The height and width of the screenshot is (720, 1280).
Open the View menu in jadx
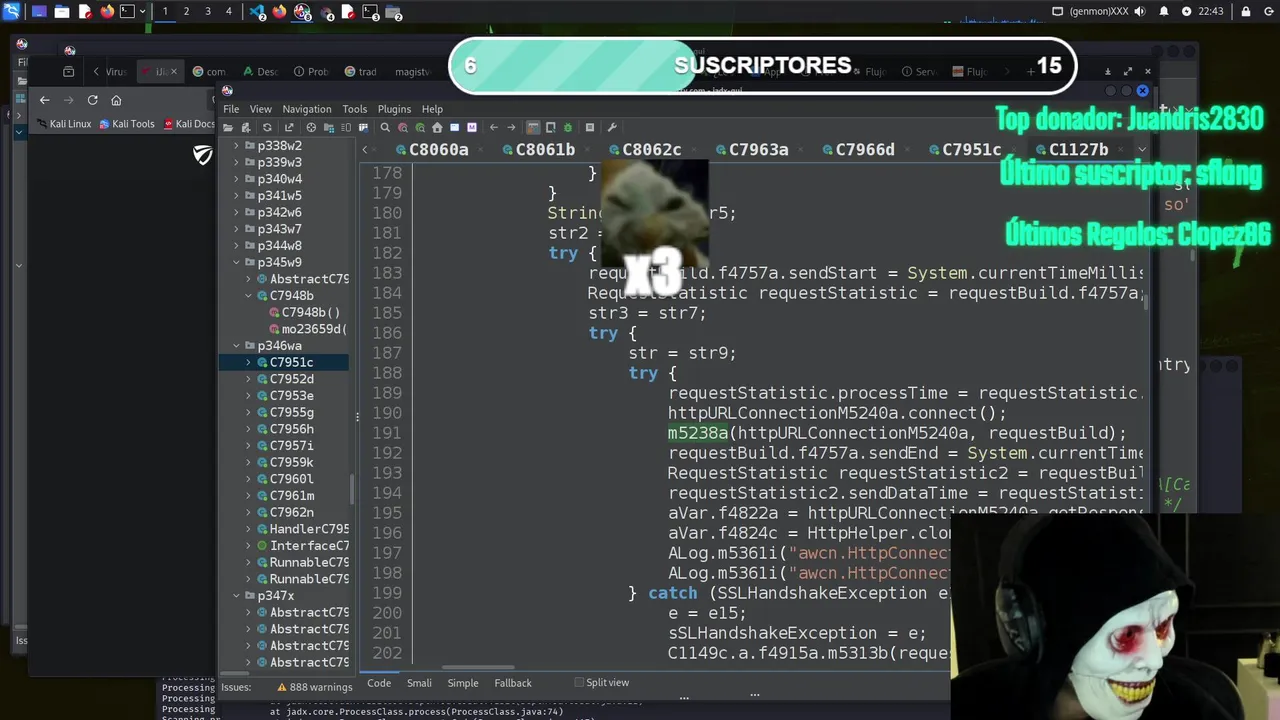pyautogui.click(x=260, y=109)
